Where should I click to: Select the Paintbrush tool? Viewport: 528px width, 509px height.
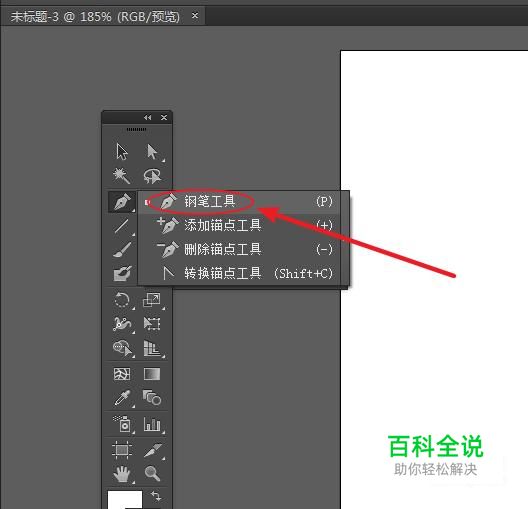point(122,249)
